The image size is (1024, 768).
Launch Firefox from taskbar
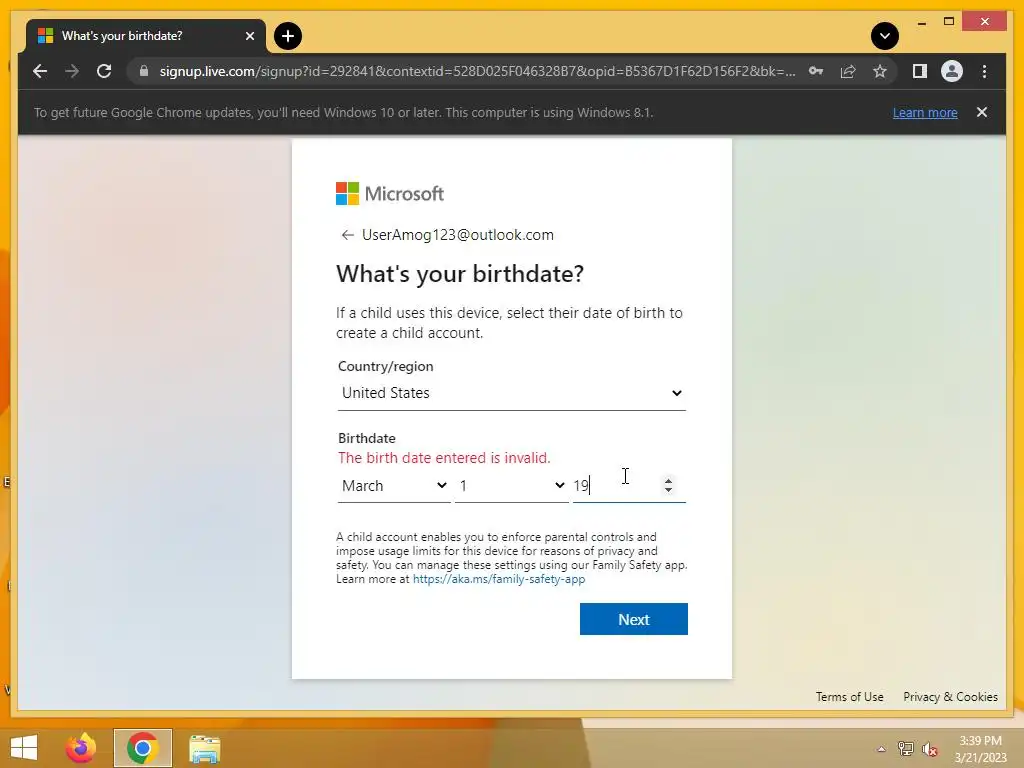[x=81, y=748]
